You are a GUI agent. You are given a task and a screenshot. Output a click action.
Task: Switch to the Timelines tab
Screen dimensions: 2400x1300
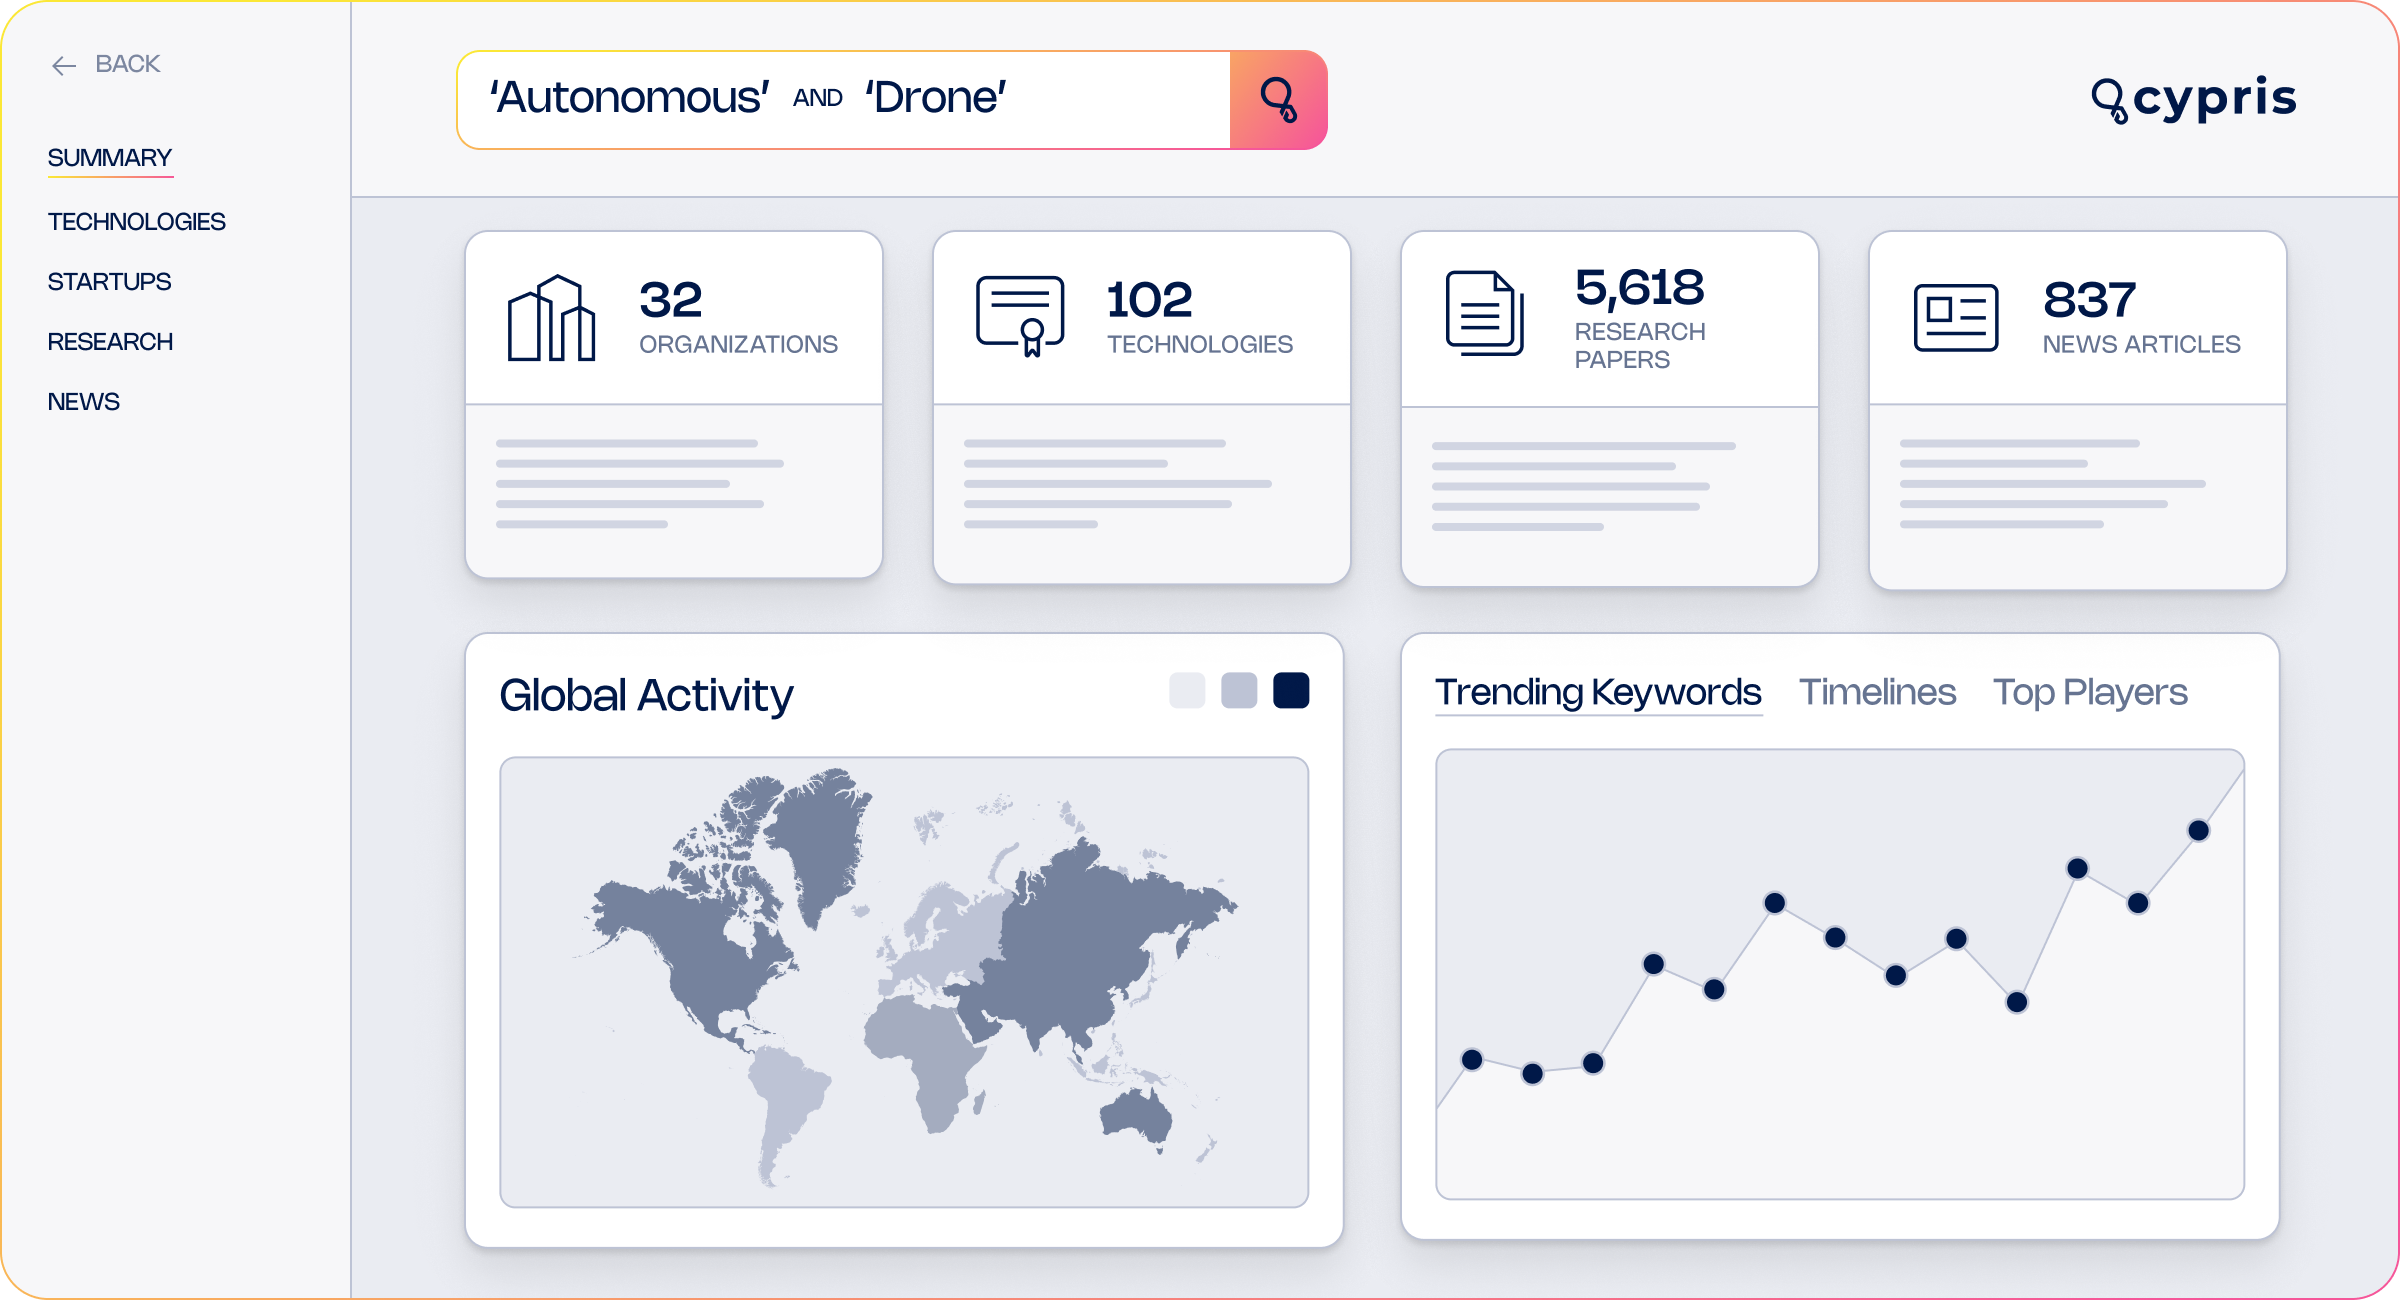(1877, 692)
